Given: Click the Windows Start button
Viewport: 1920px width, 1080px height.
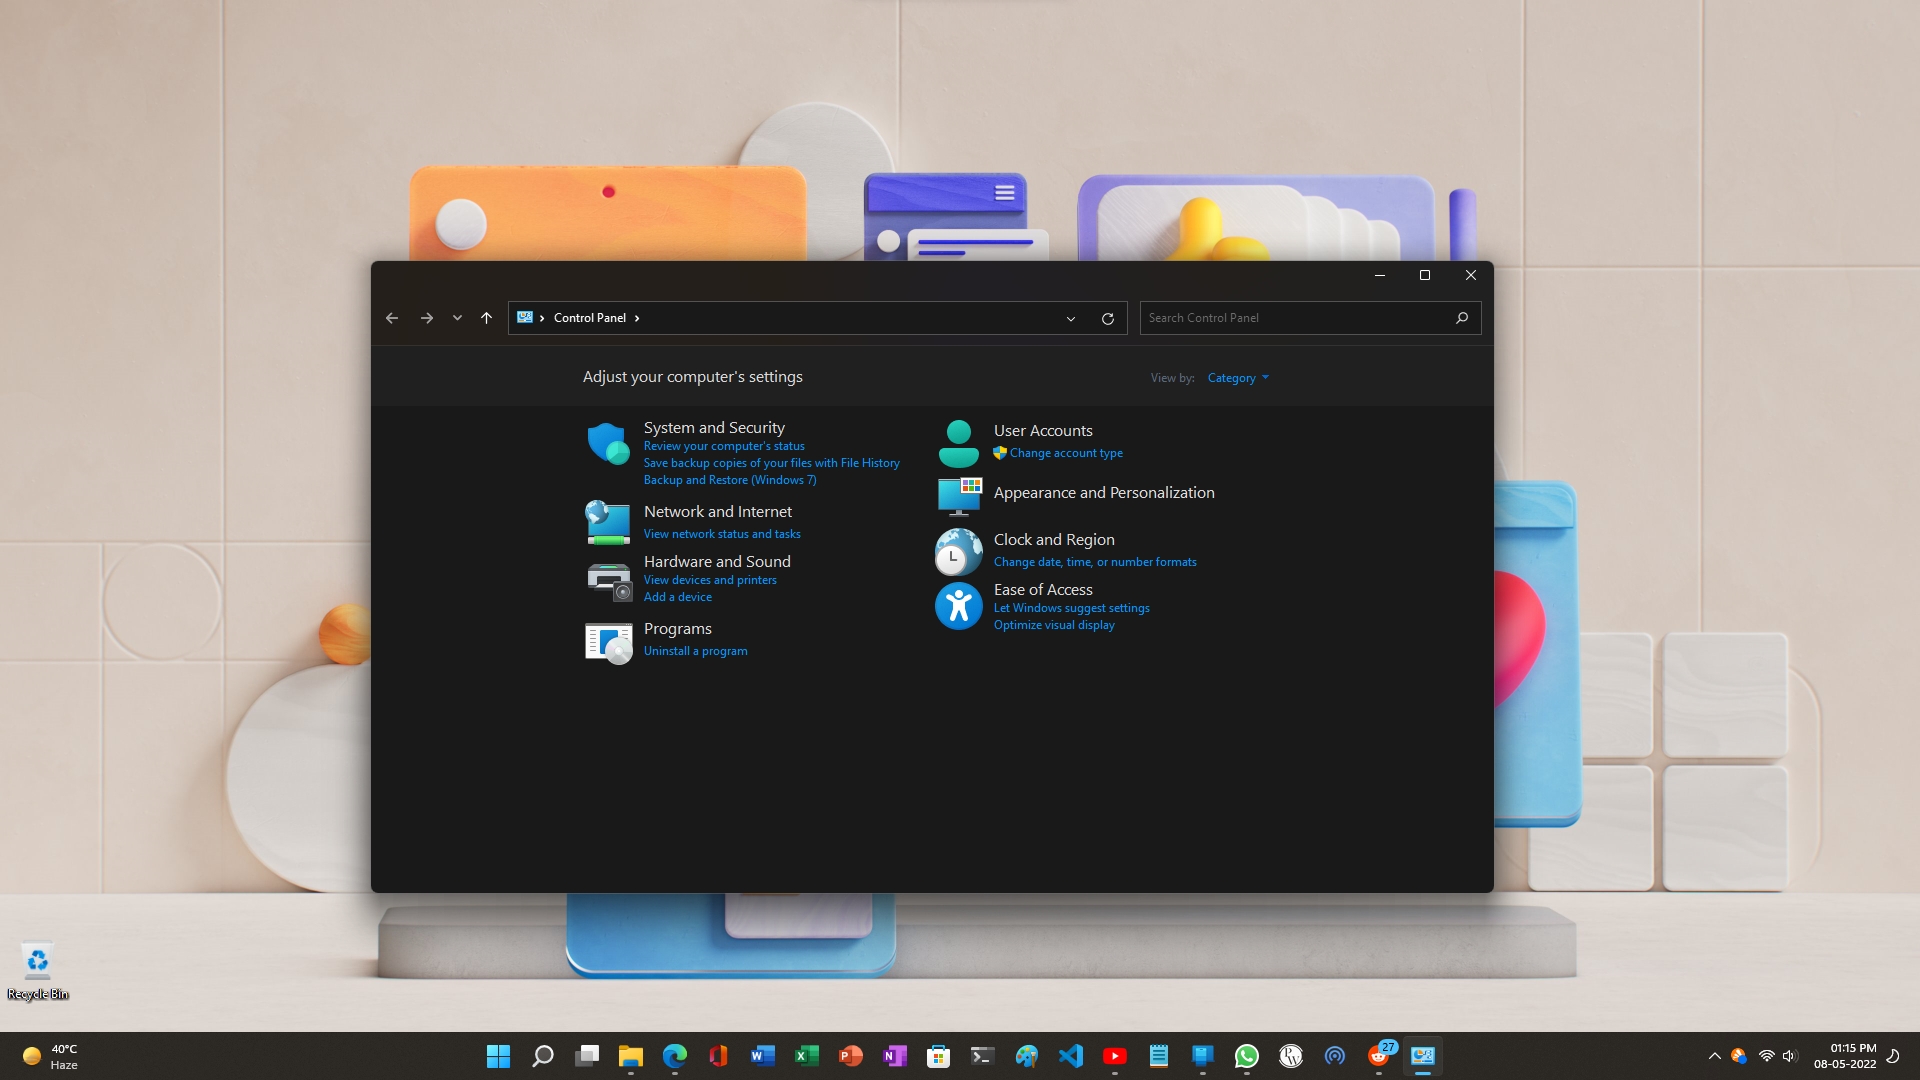Looking at the screenshot, I should pos(498,1056).
